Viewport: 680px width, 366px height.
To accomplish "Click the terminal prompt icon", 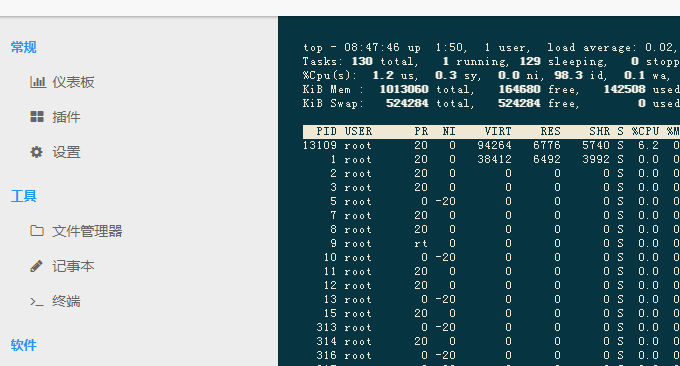I will (37, 301).
